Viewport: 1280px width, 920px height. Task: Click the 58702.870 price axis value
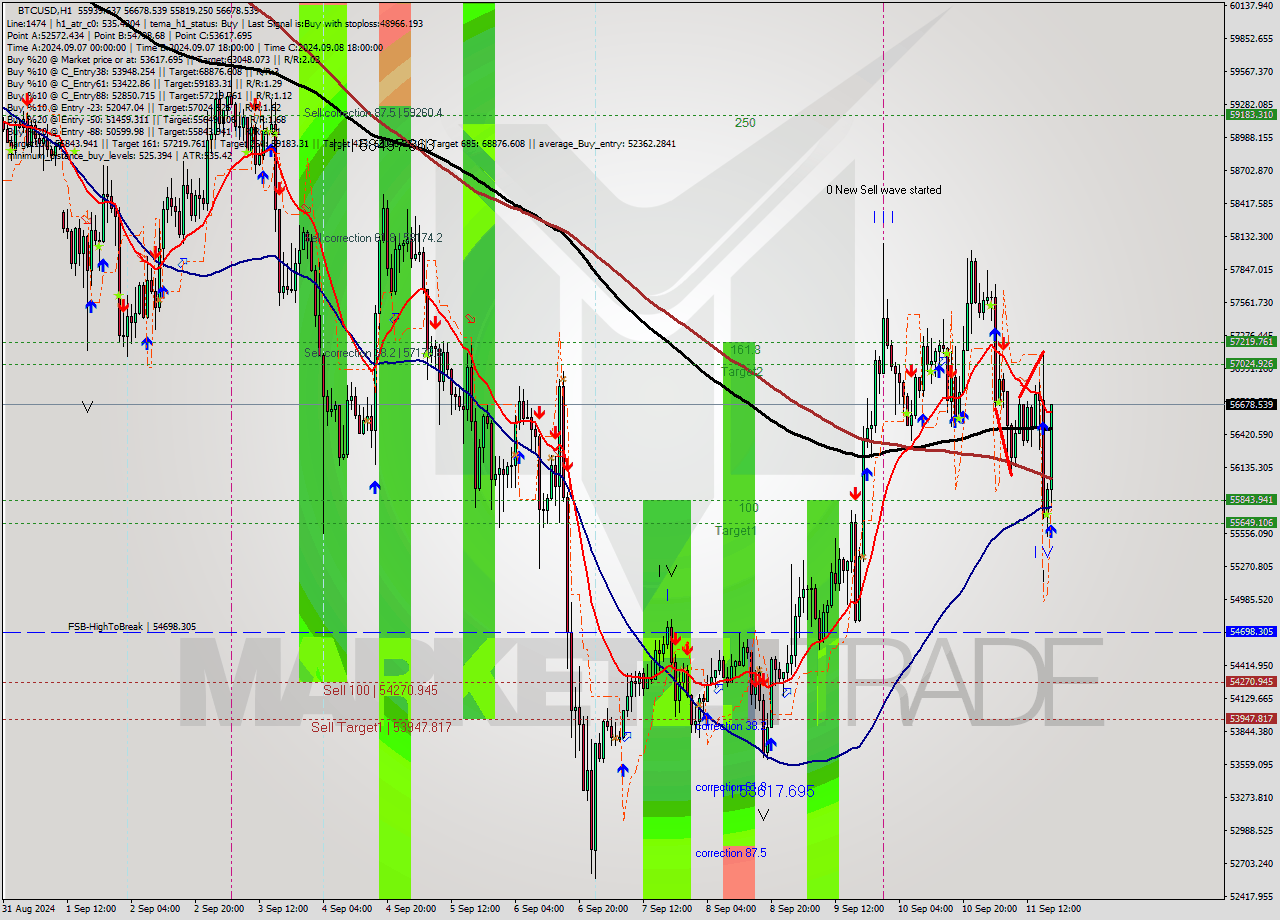click(1251, 170)
